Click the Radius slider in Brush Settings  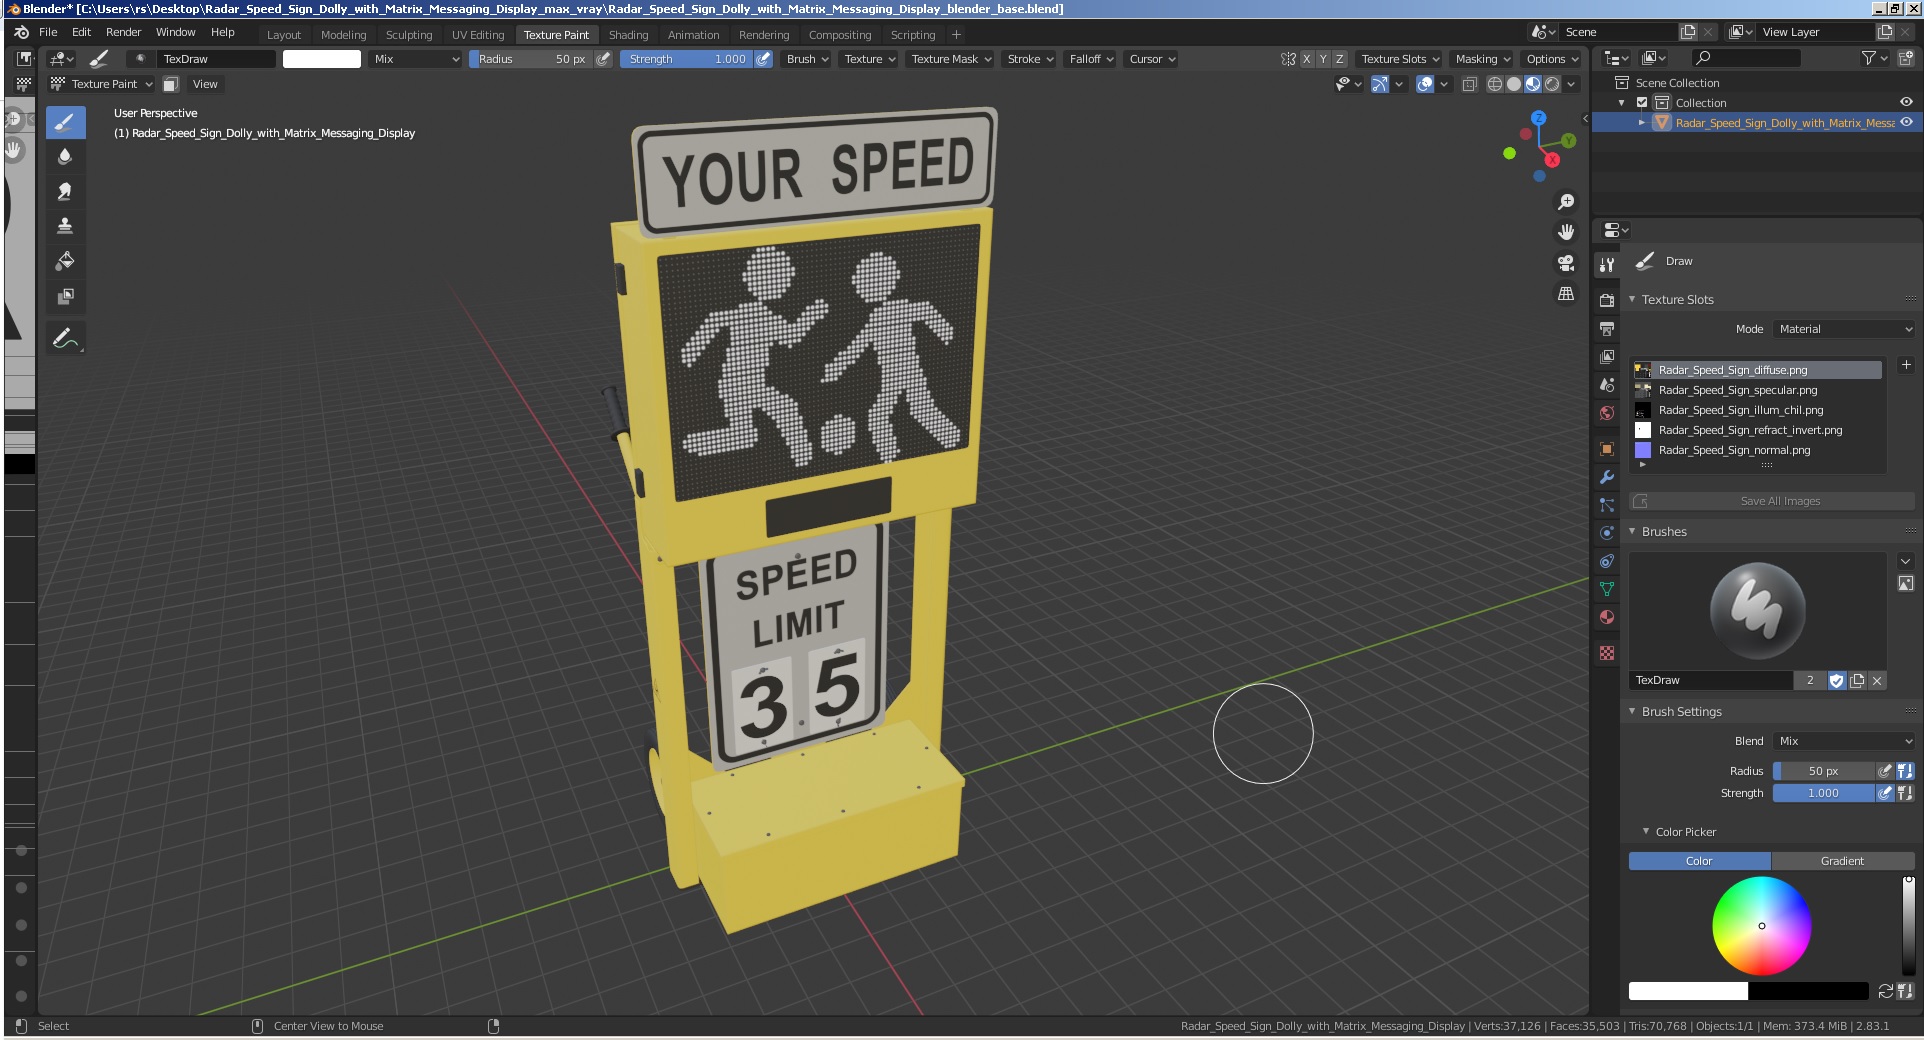[x=1823, y=771]
